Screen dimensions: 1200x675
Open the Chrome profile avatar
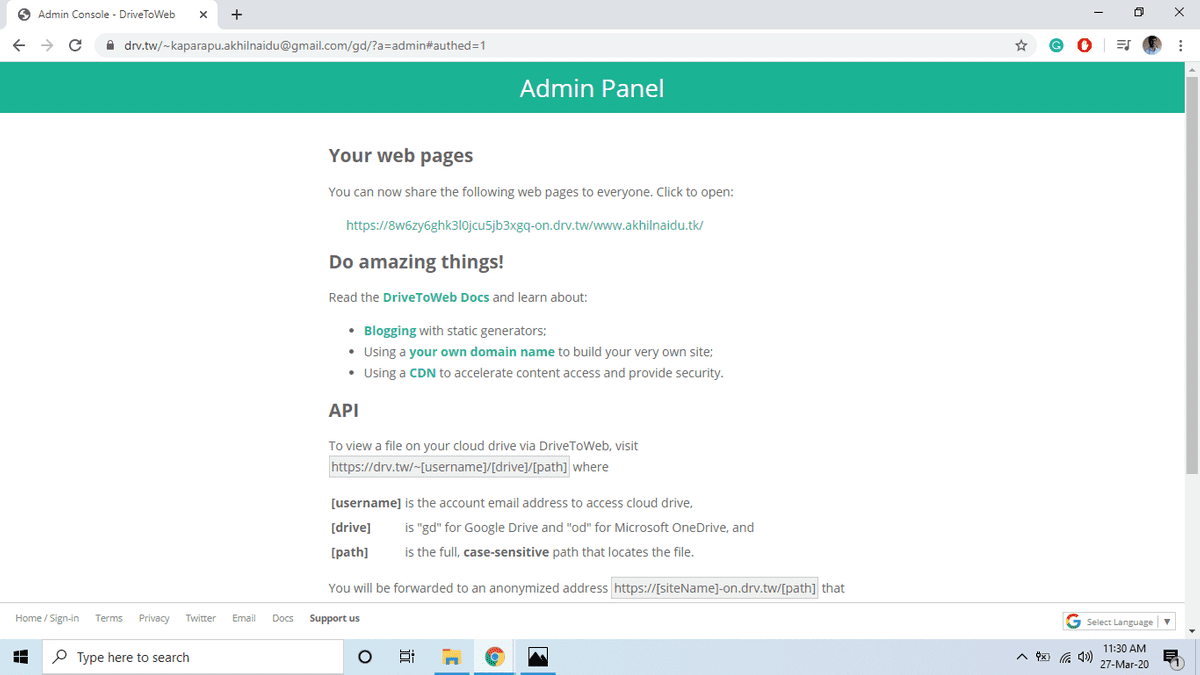pyautogui.click(x=1152, y=45)
